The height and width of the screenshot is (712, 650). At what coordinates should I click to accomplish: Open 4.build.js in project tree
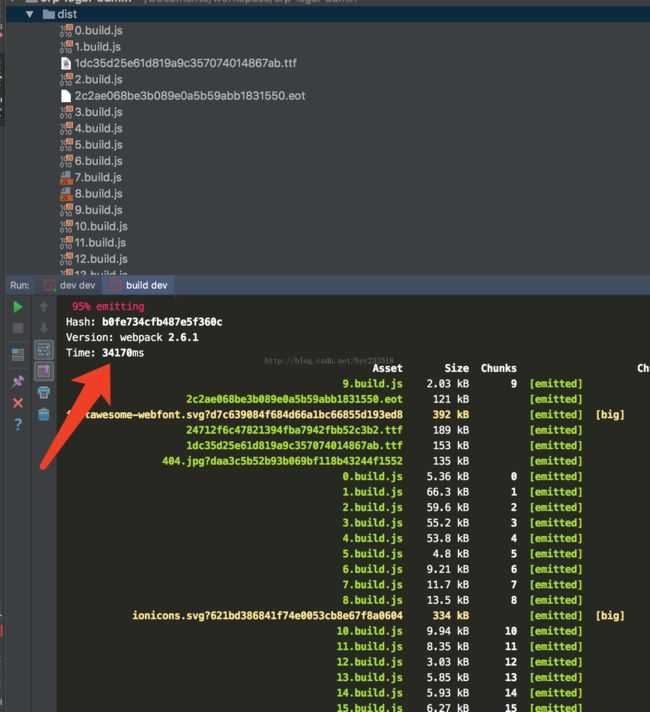pos(98,129)
